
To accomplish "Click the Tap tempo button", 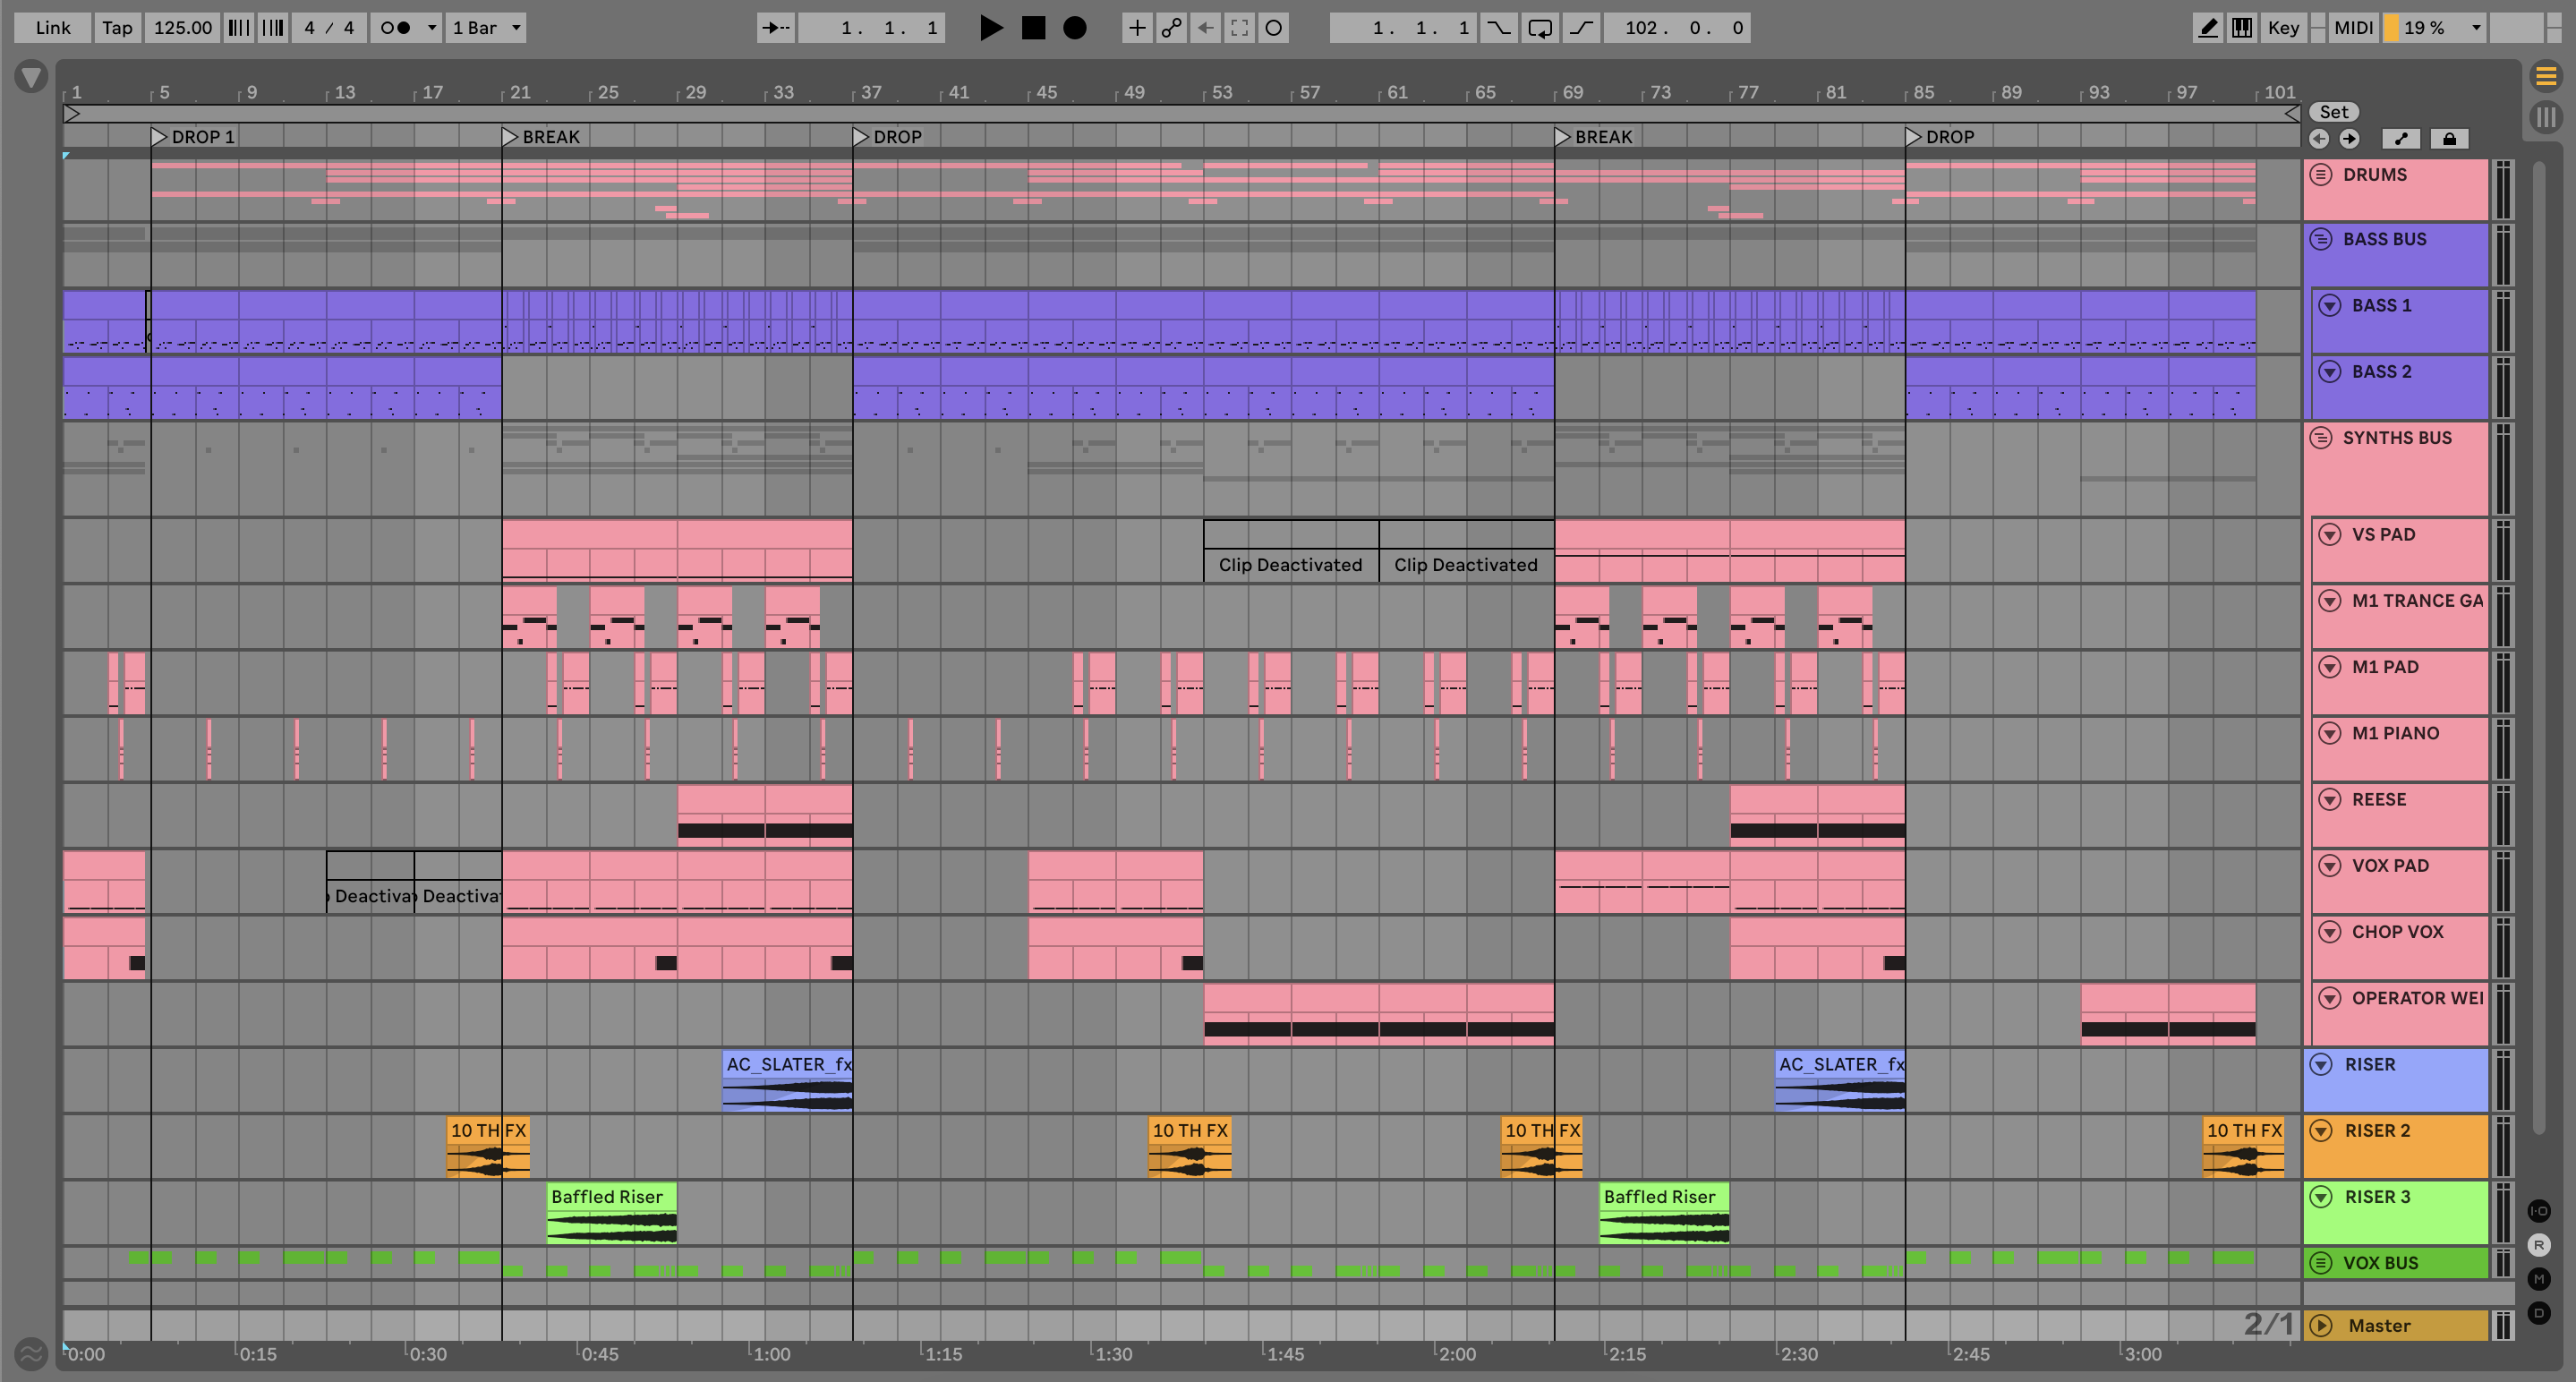I will point(117,28).
